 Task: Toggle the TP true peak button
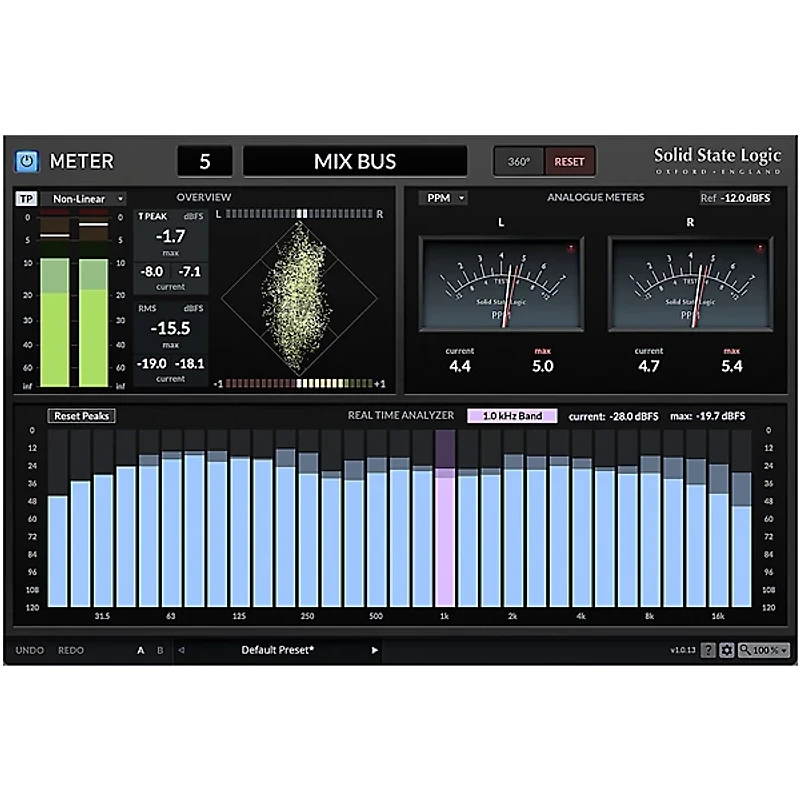pos(25,198)
